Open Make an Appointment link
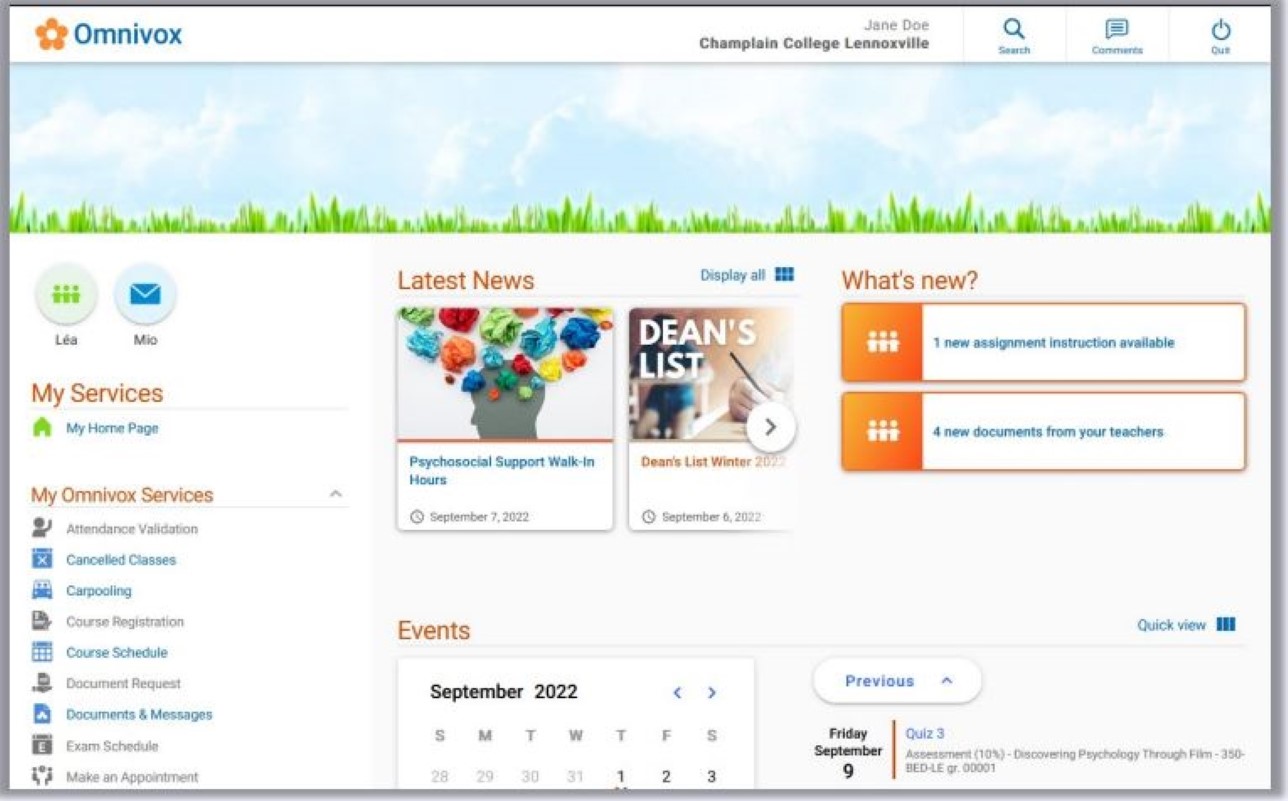Viewport: 1288px width, 801px height. 132,777
